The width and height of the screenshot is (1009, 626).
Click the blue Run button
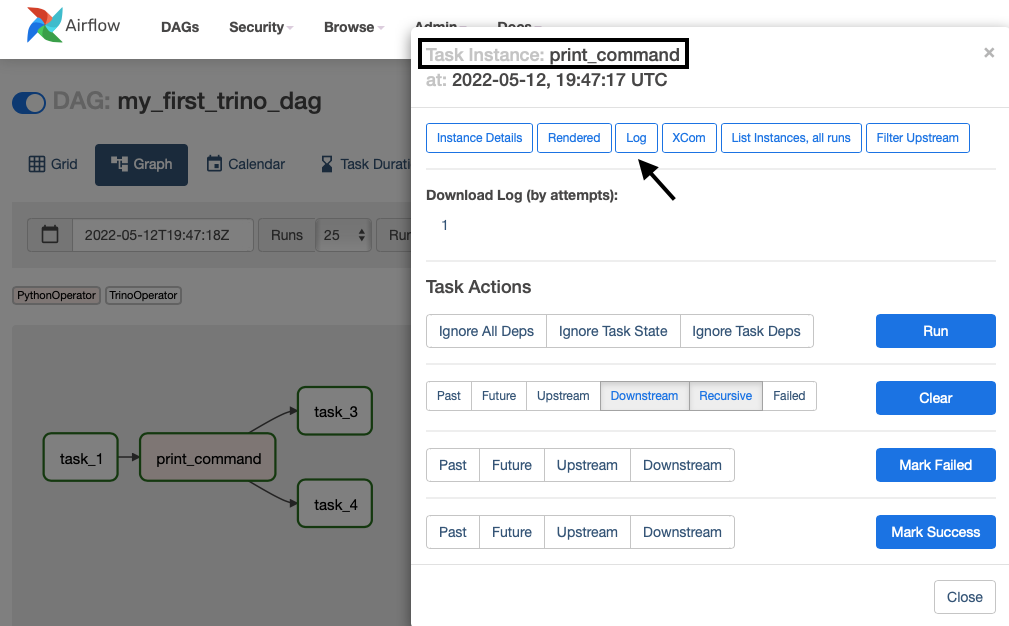935,331
